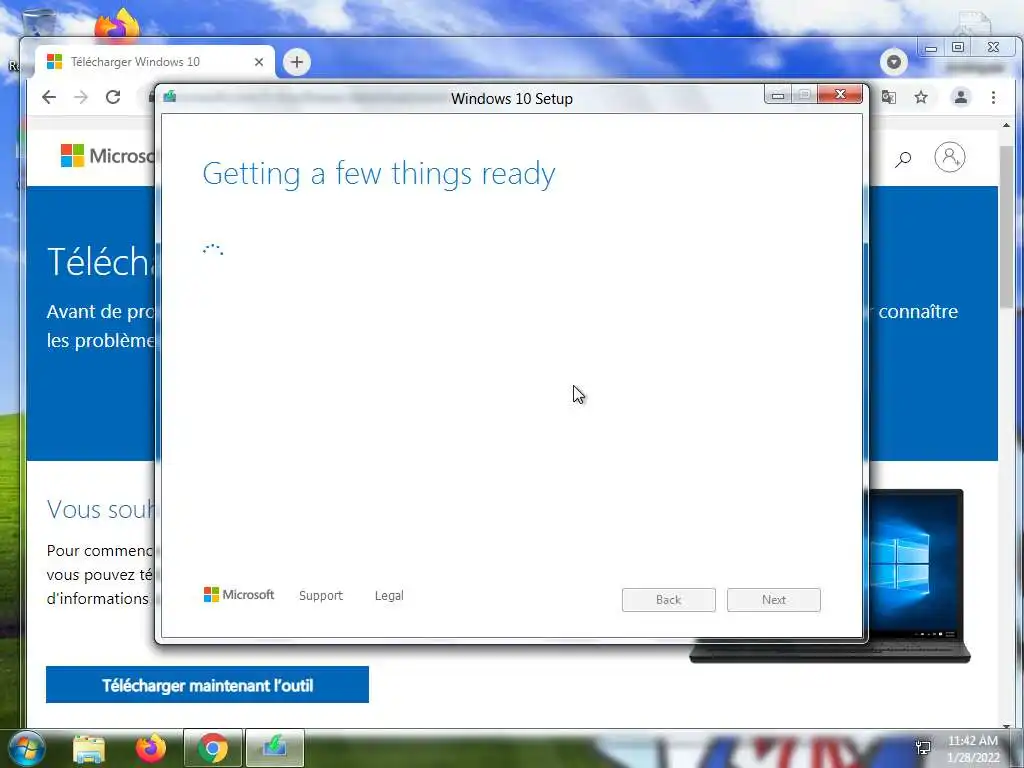Screen dimensions: 1024x768
Task: Click 'Télécharger maintenant l'outil' button in Chrome
Action: (x=207, y=685)
